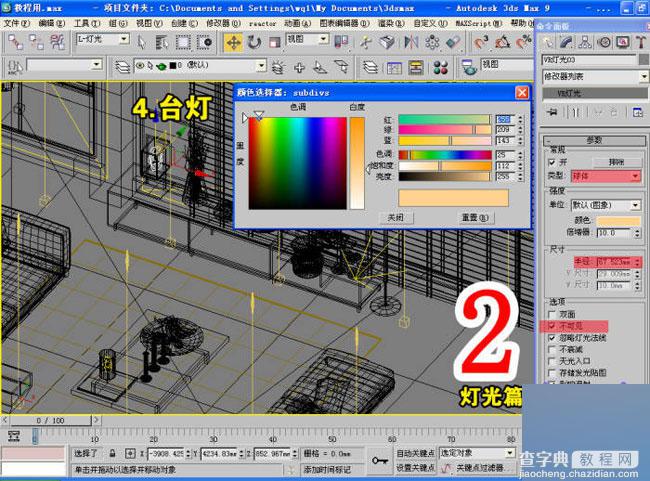Open the 选定对象 key target dropdown
The image size is (650, 481).
[x=477, y=453]
